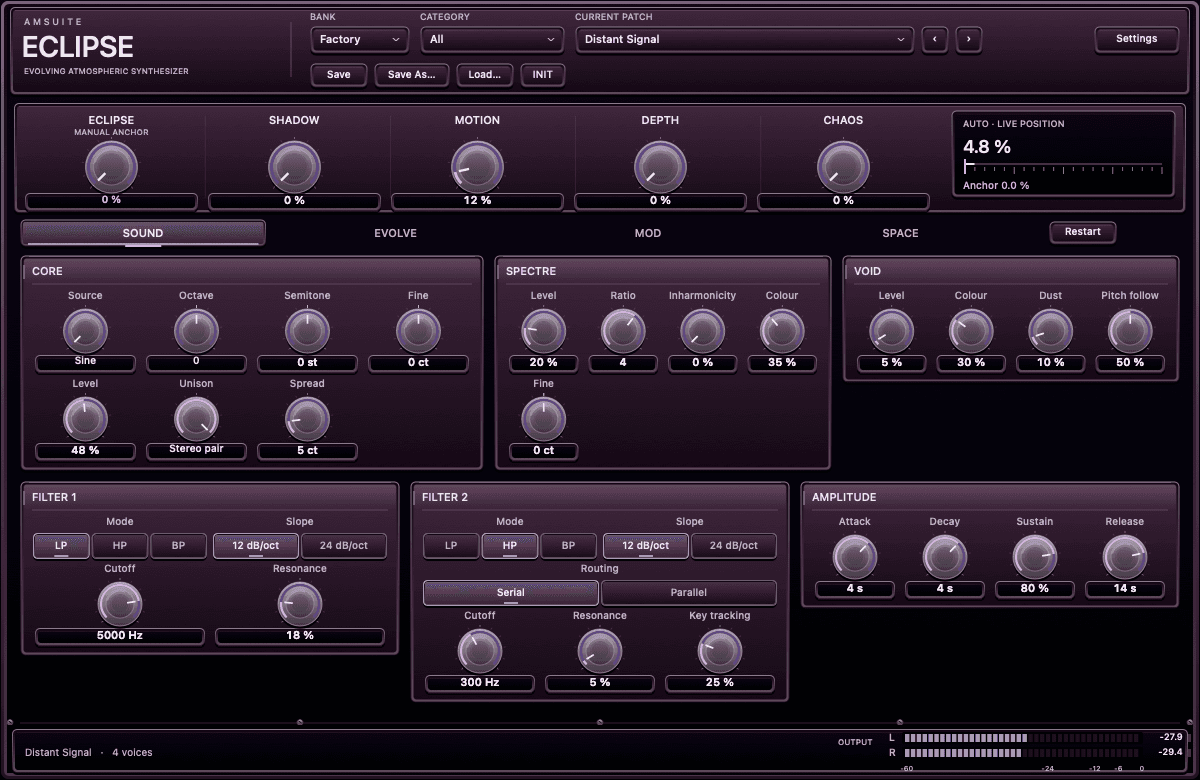Click the Load... button
This screenshot has height=780, width=1200.
(485, 75)
